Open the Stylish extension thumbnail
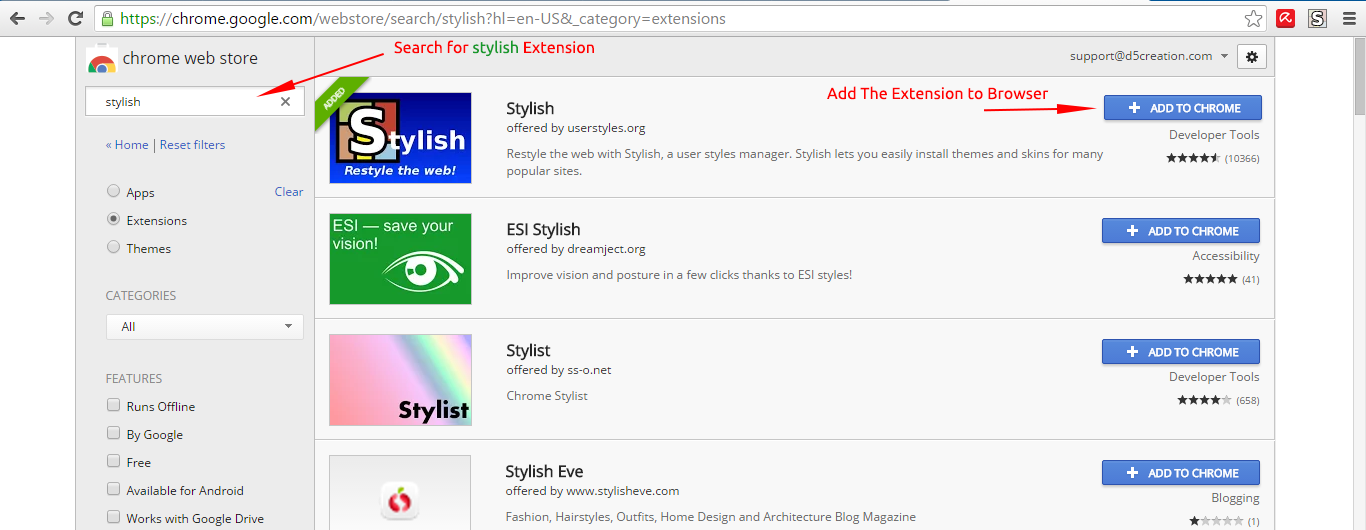 coord(400,138)
